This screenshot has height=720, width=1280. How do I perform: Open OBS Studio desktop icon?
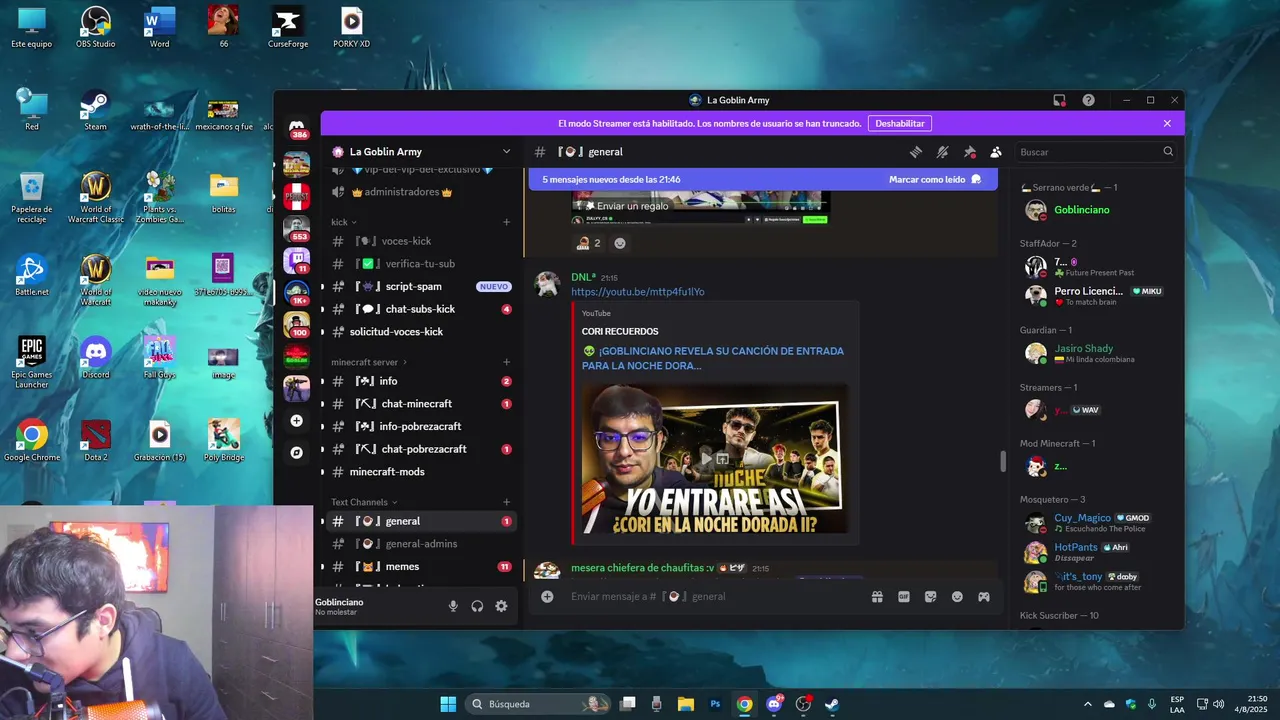click(x=95, y=27)
